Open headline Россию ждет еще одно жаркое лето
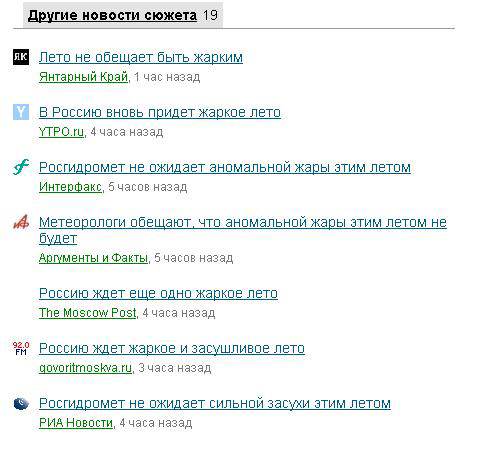 coord(158,293)
